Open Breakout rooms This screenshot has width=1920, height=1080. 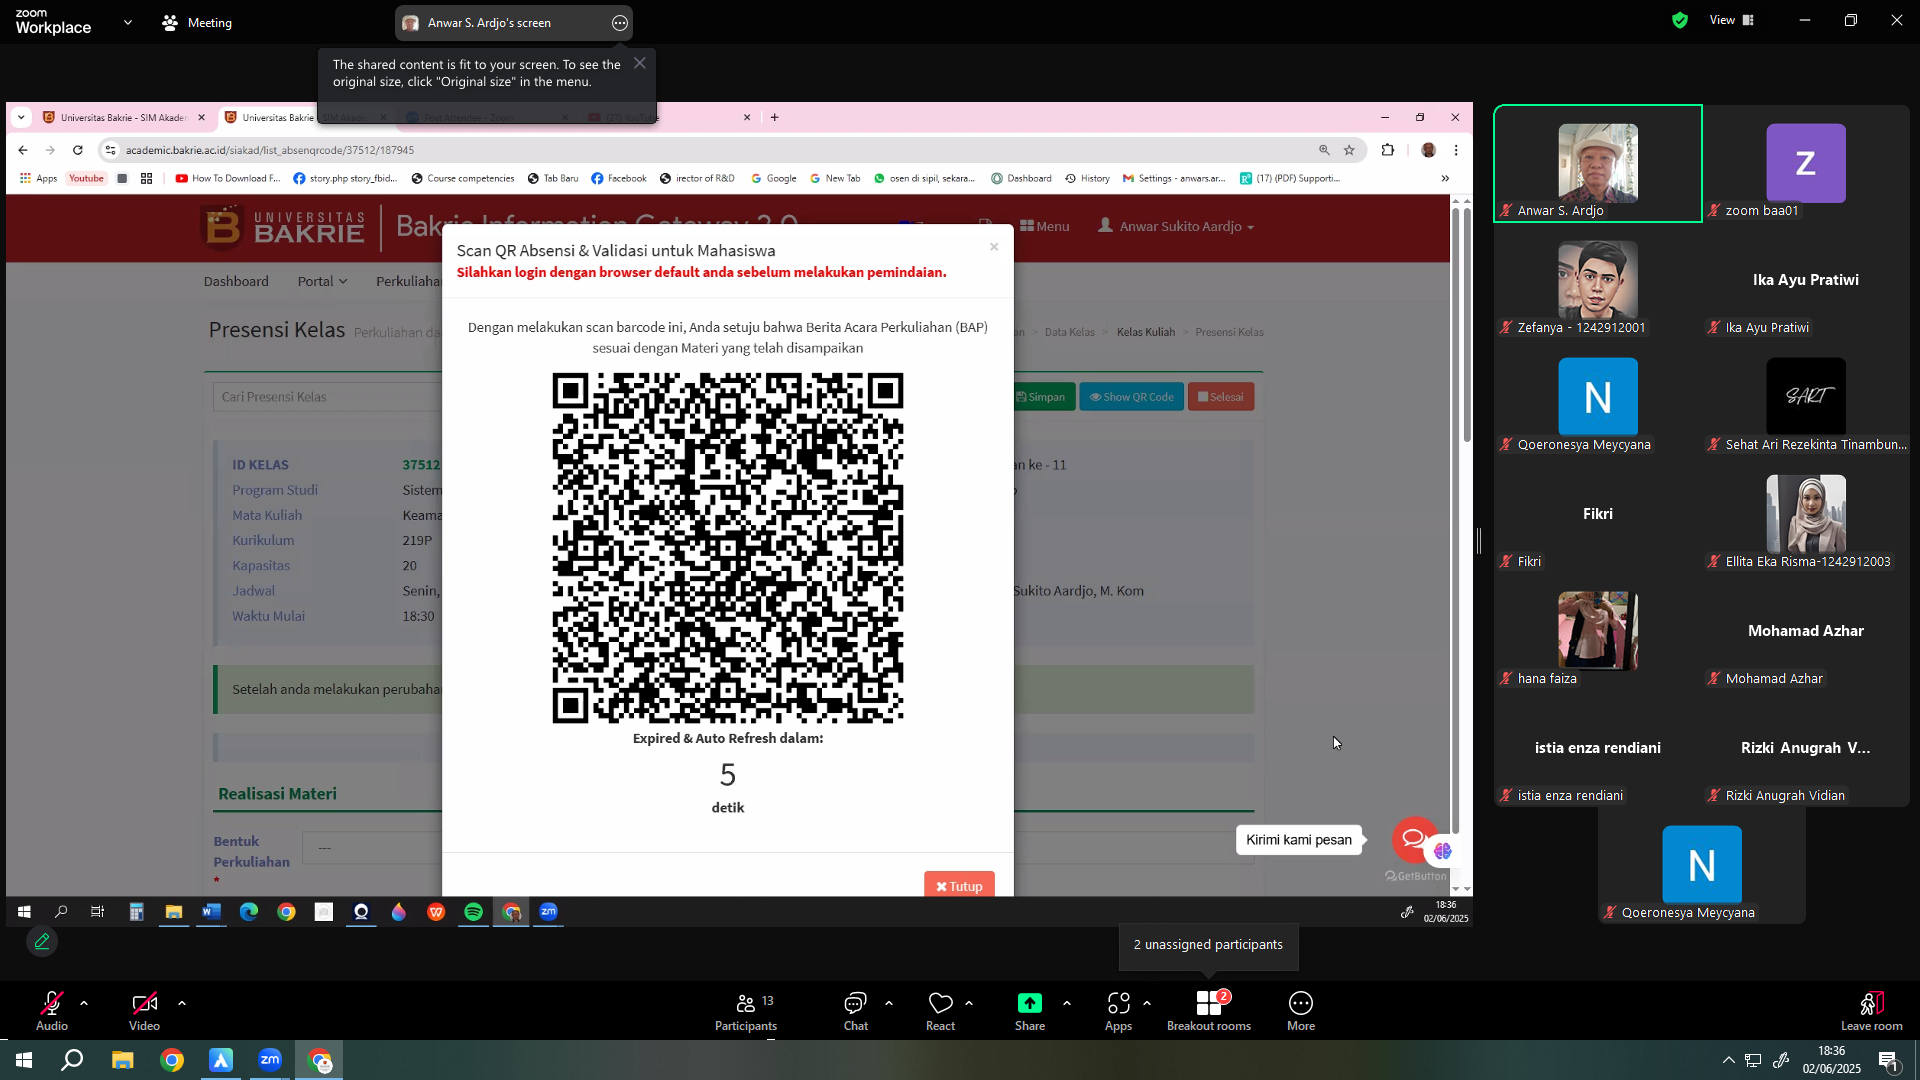(x=1209, y=1010)
